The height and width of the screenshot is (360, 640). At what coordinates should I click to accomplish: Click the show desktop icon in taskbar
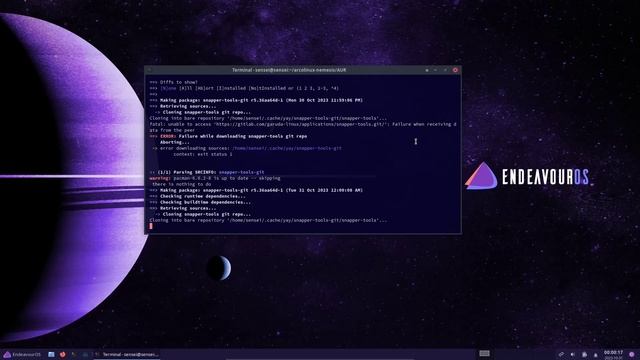coord(51,354)
